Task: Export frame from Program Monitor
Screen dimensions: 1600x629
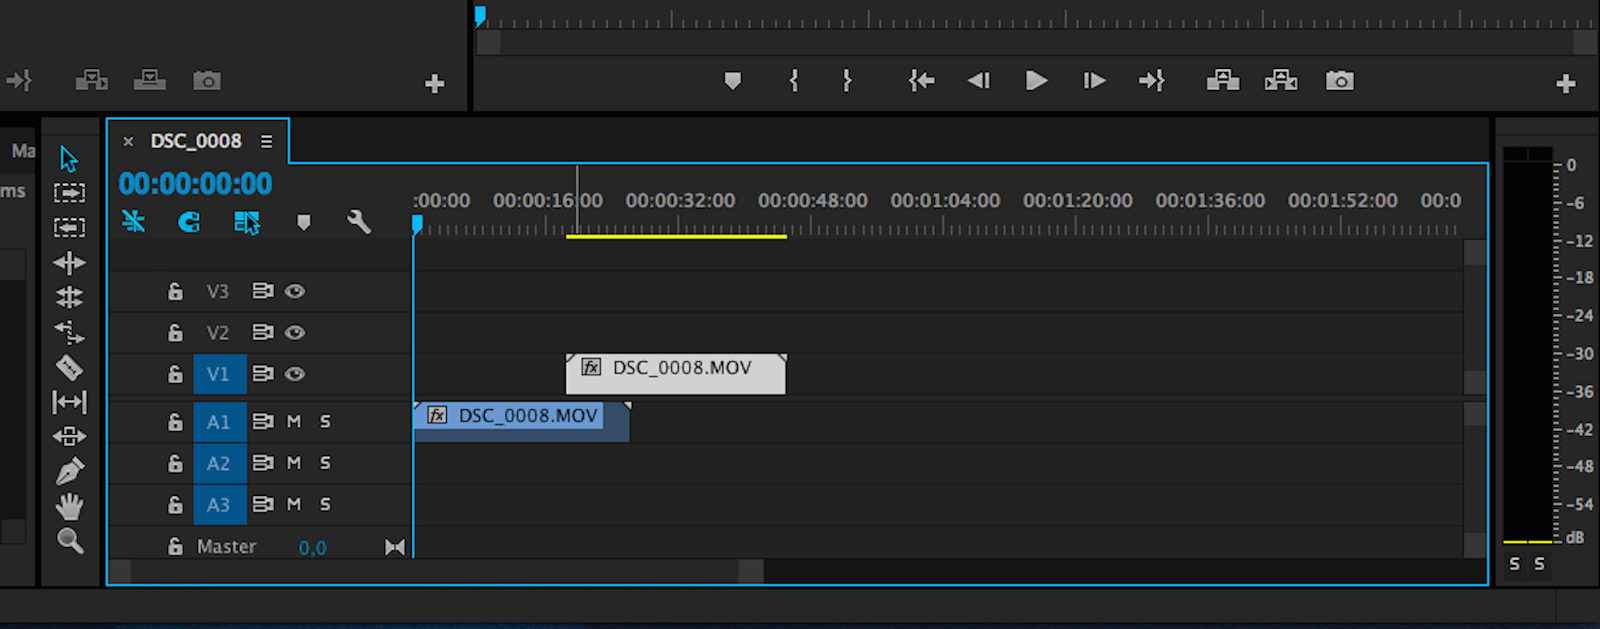Action: pos(1340,81)
